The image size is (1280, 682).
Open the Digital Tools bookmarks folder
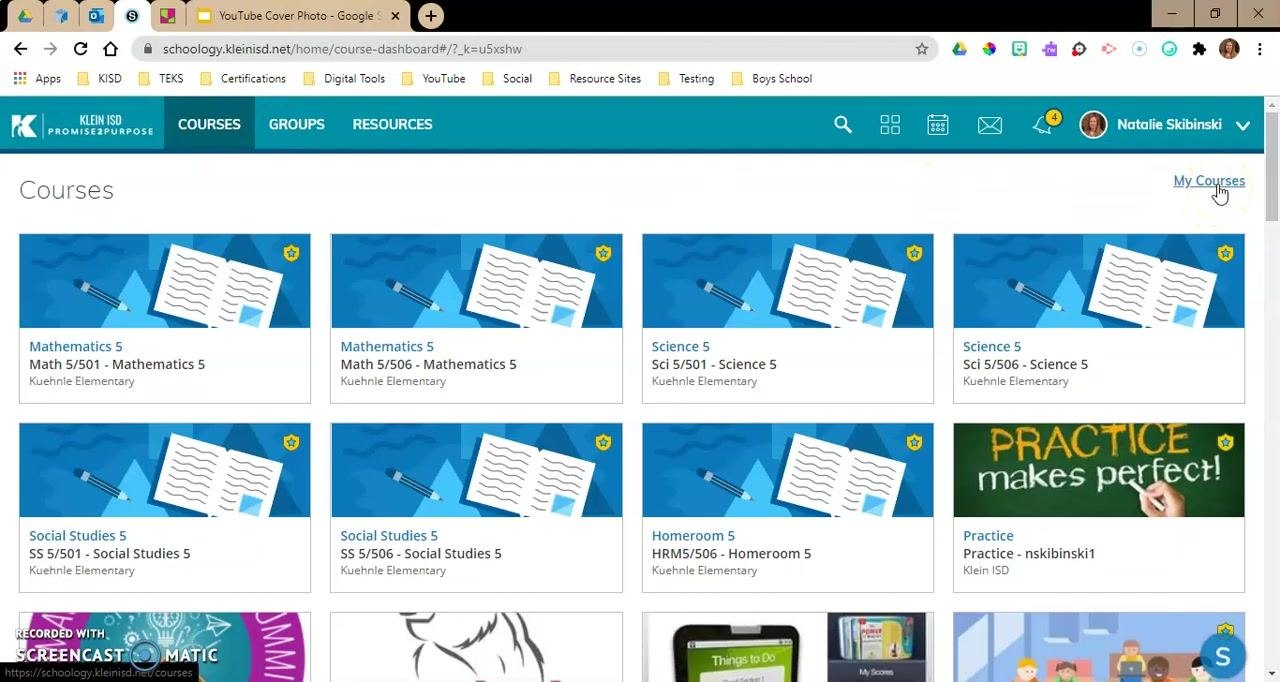344,78
